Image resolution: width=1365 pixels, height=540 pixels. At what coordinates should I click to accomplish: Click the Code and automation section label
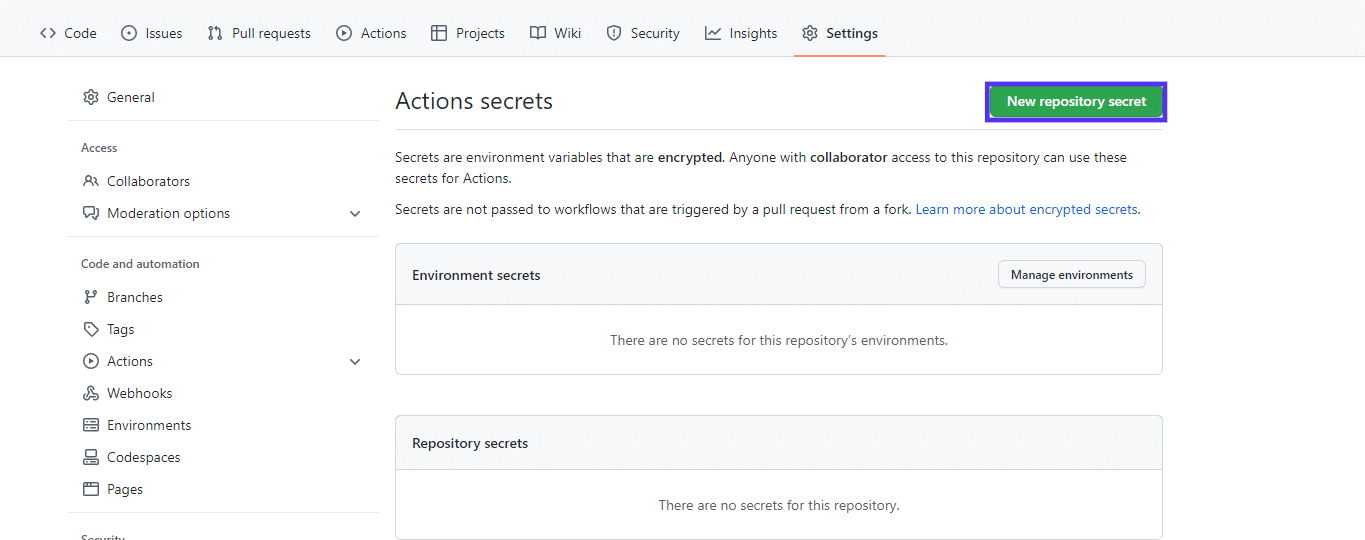[x=140, y=264]
